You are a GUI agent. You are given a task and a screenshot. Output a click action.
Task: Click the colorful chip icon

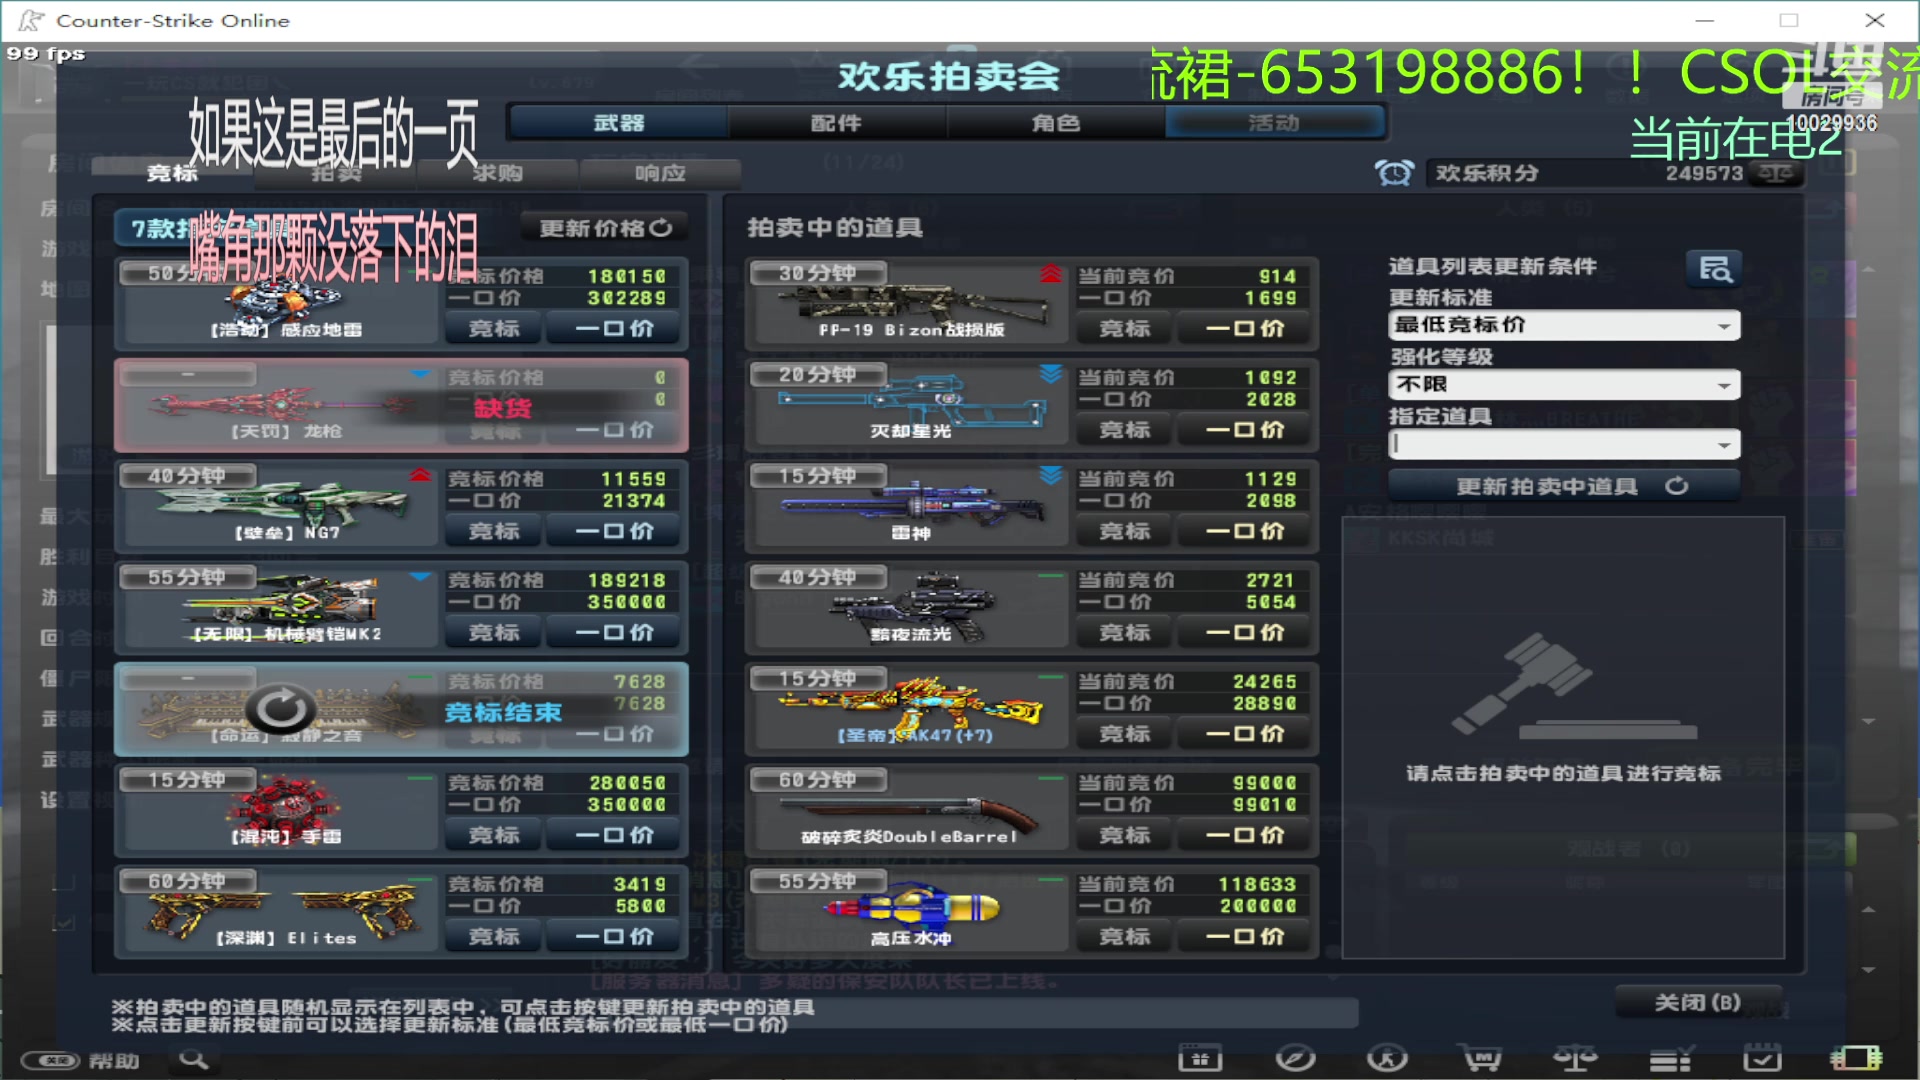tap(1856, 1058)
